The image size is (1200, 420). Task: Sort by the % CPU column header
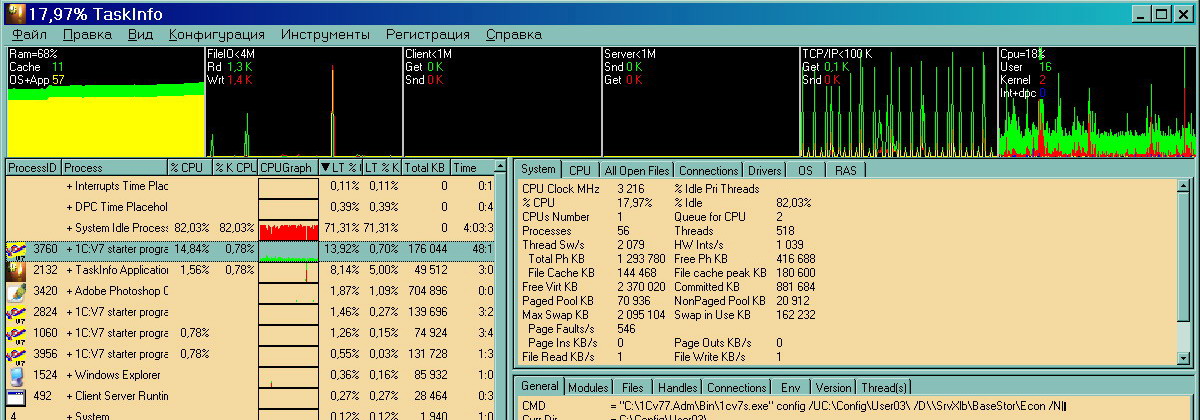point(188,168)
